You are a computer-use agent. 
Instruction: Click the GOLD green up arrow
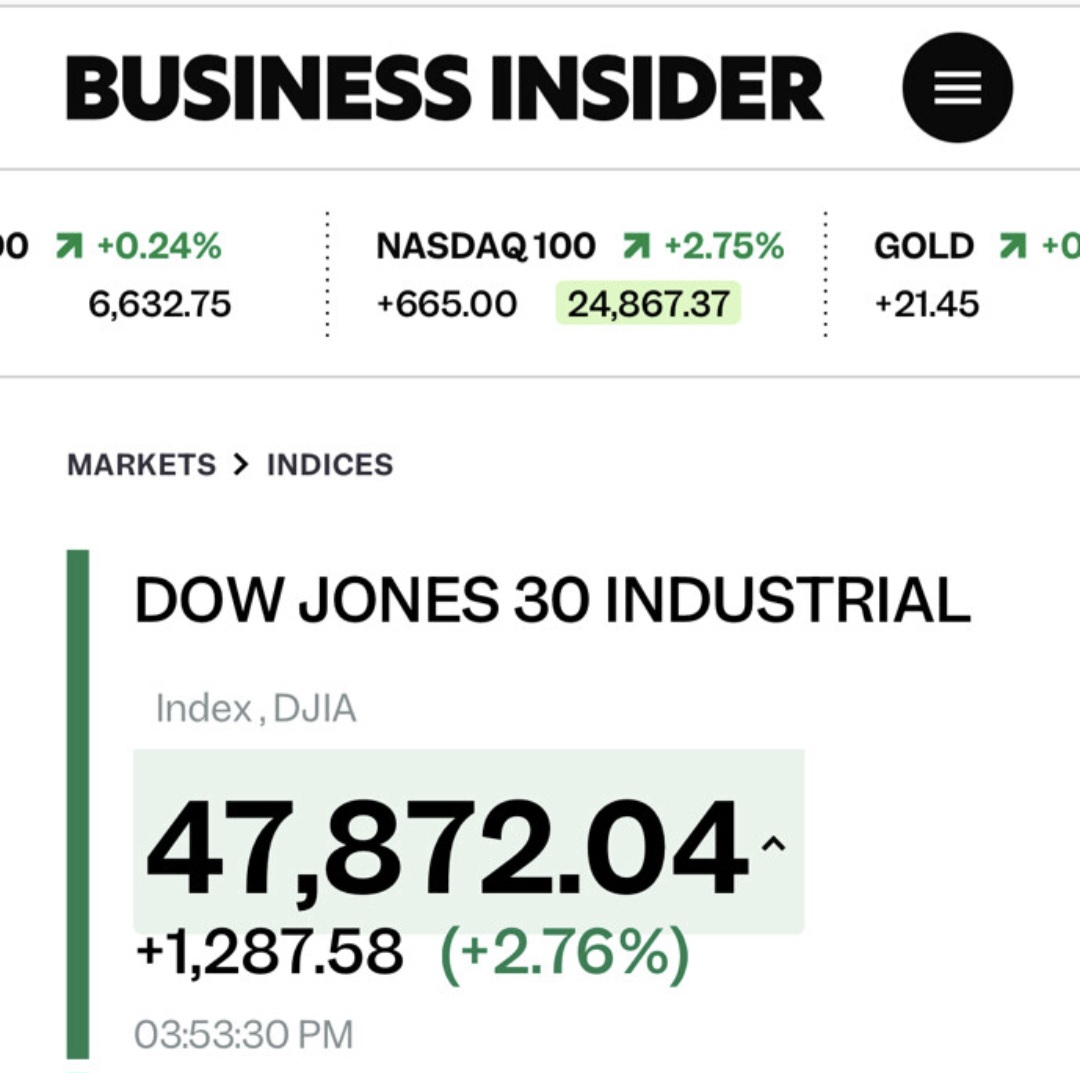(1014, 246)
